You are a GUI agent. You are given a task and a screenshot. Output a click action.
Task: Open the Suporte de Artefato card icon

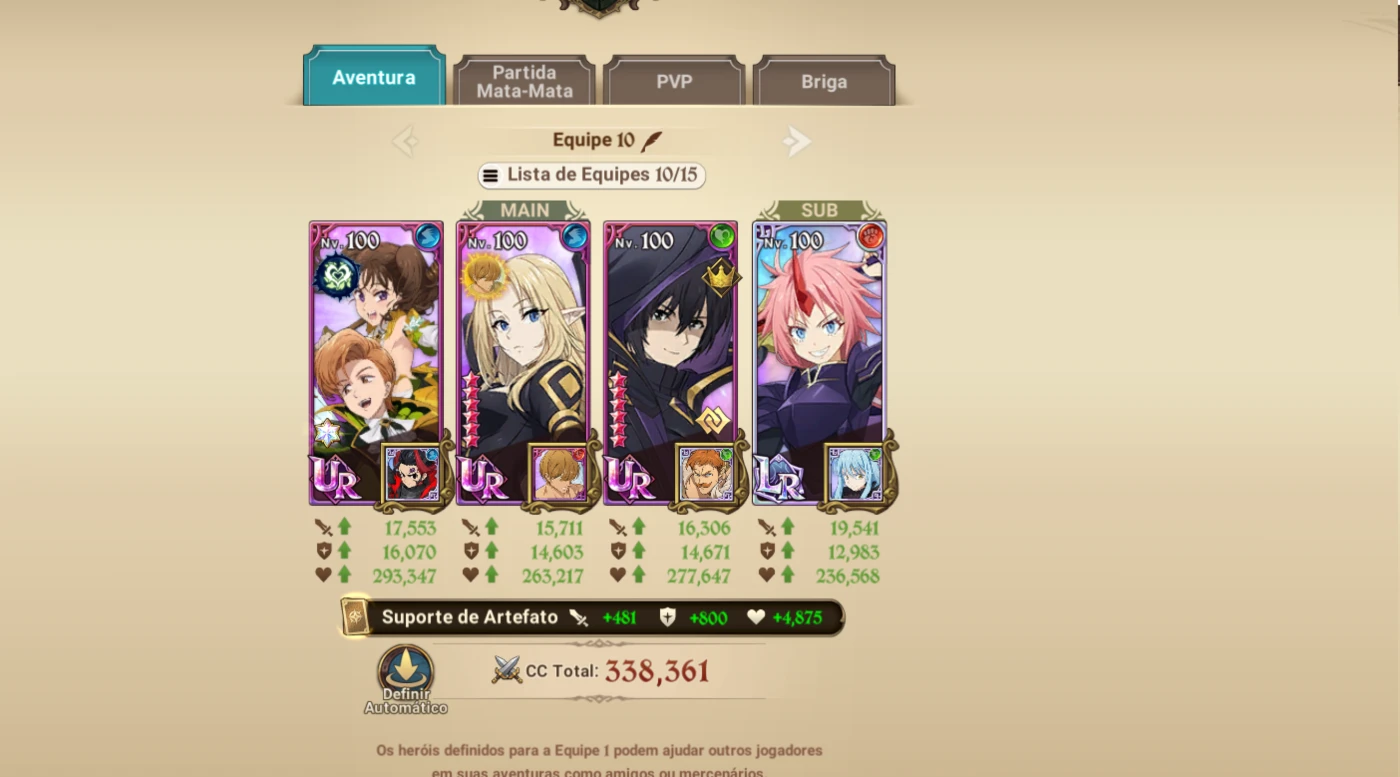coord(355,617)
